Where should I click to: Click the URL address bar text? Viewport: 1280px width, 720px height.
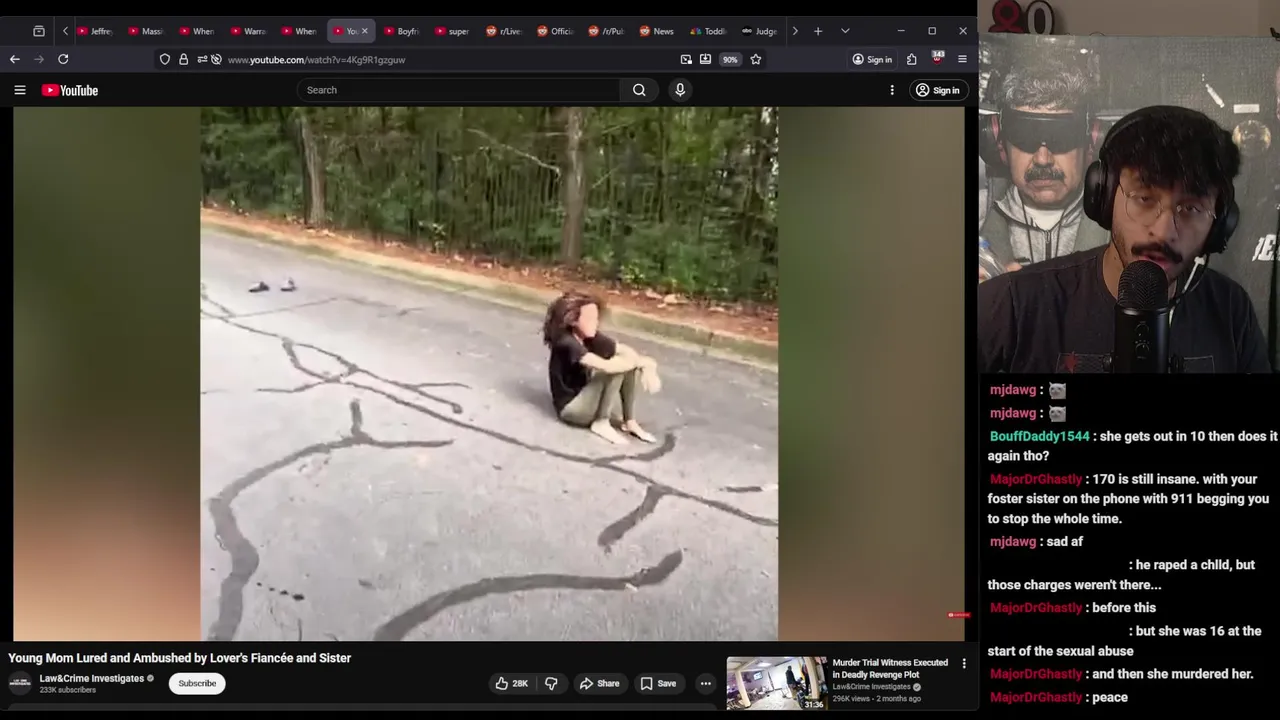tap(316, 60)
